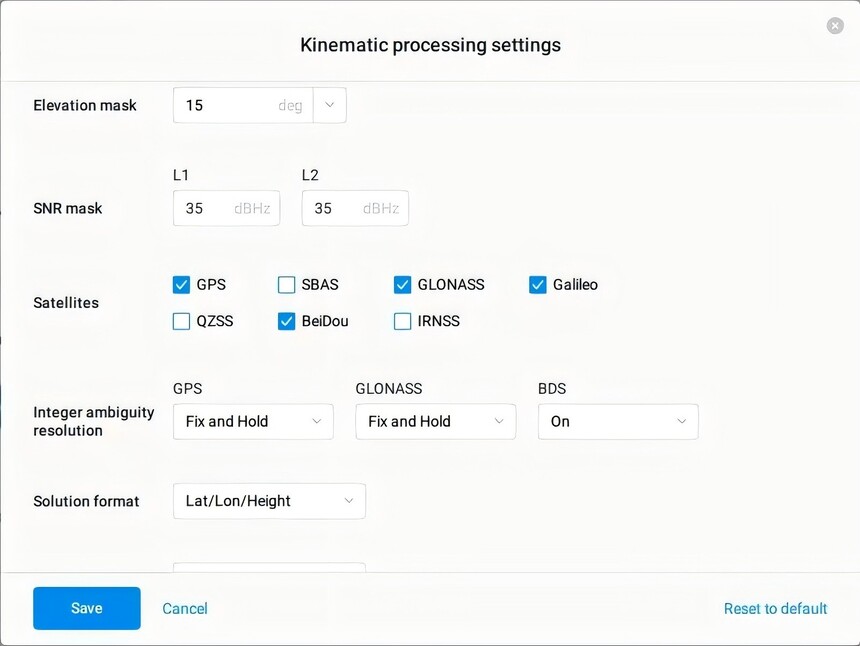This screenshot has width=860, height=646.
Task: Close the Kinematic processing settings dialog
Action: [835, 26]
